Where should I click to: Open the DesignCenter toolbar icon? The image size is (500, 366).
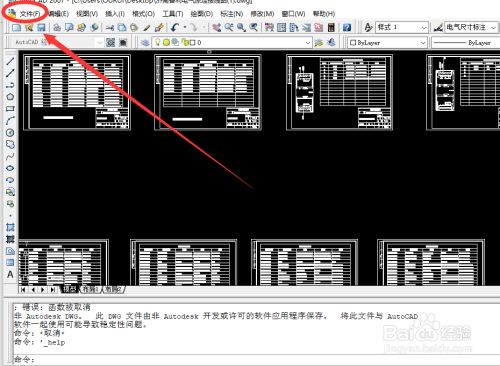point(282,27)
